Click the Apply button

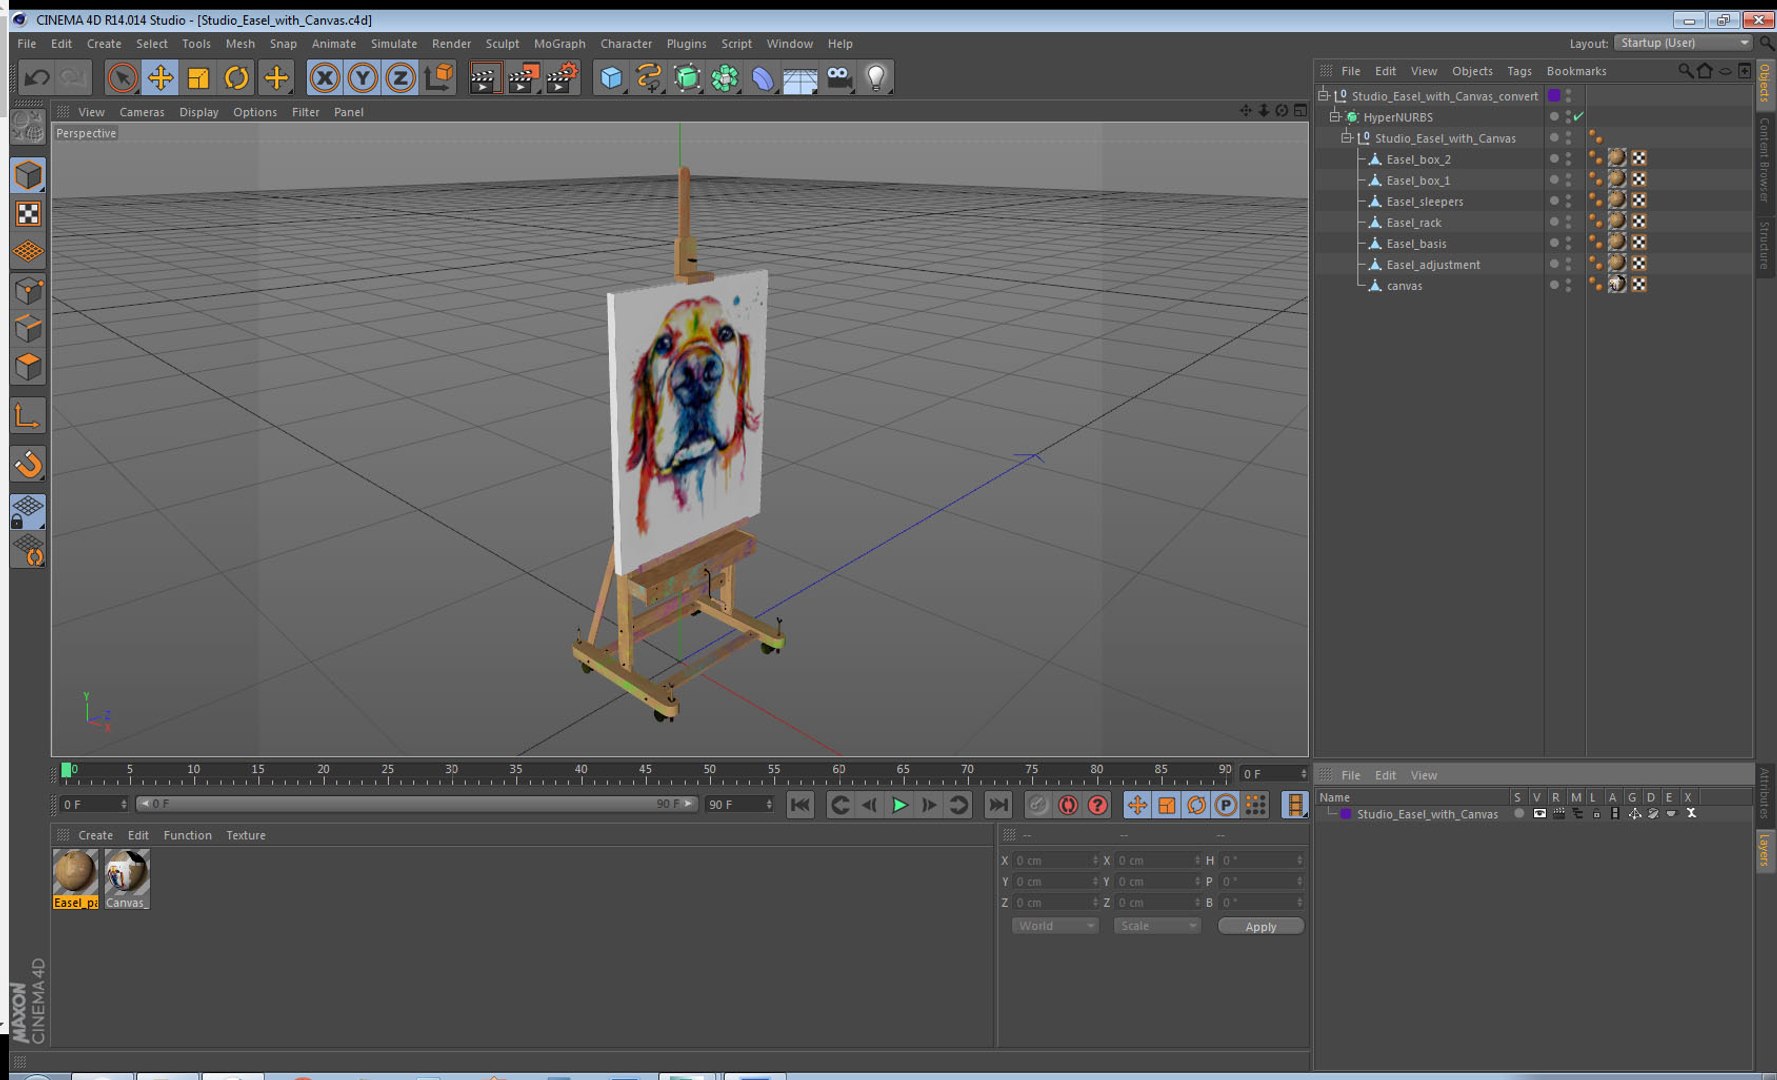pos(1260,927)
